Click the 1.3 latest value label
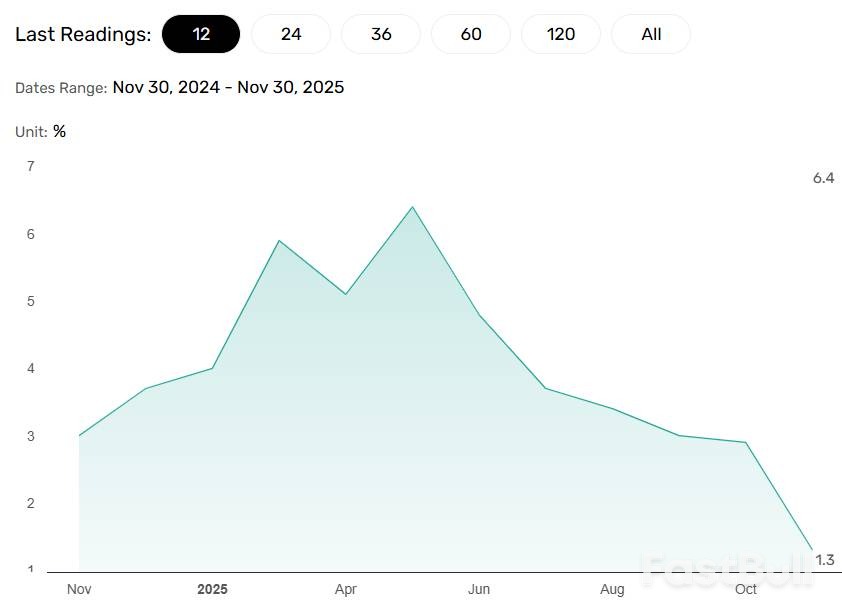 [824, 560]
